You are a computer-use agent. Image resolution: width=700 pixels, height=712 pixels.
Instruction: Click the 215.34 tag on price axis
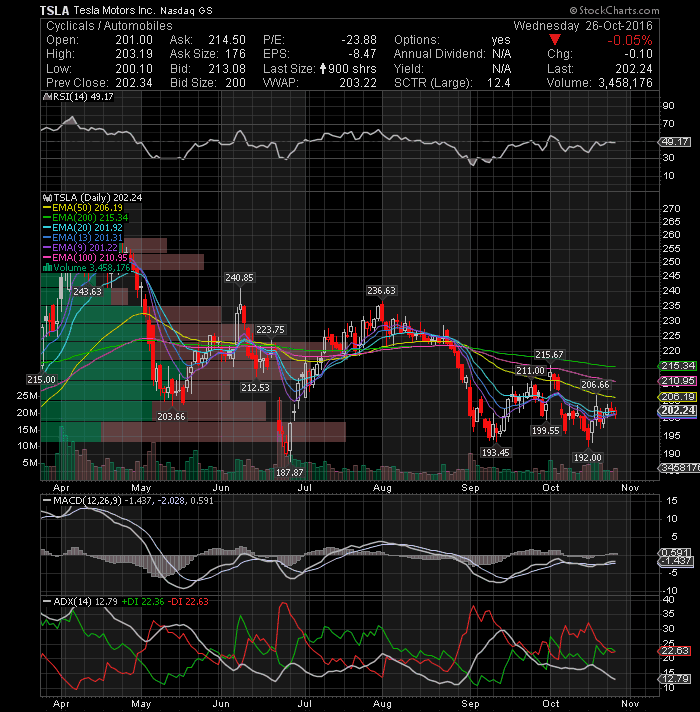coord(676,366)
